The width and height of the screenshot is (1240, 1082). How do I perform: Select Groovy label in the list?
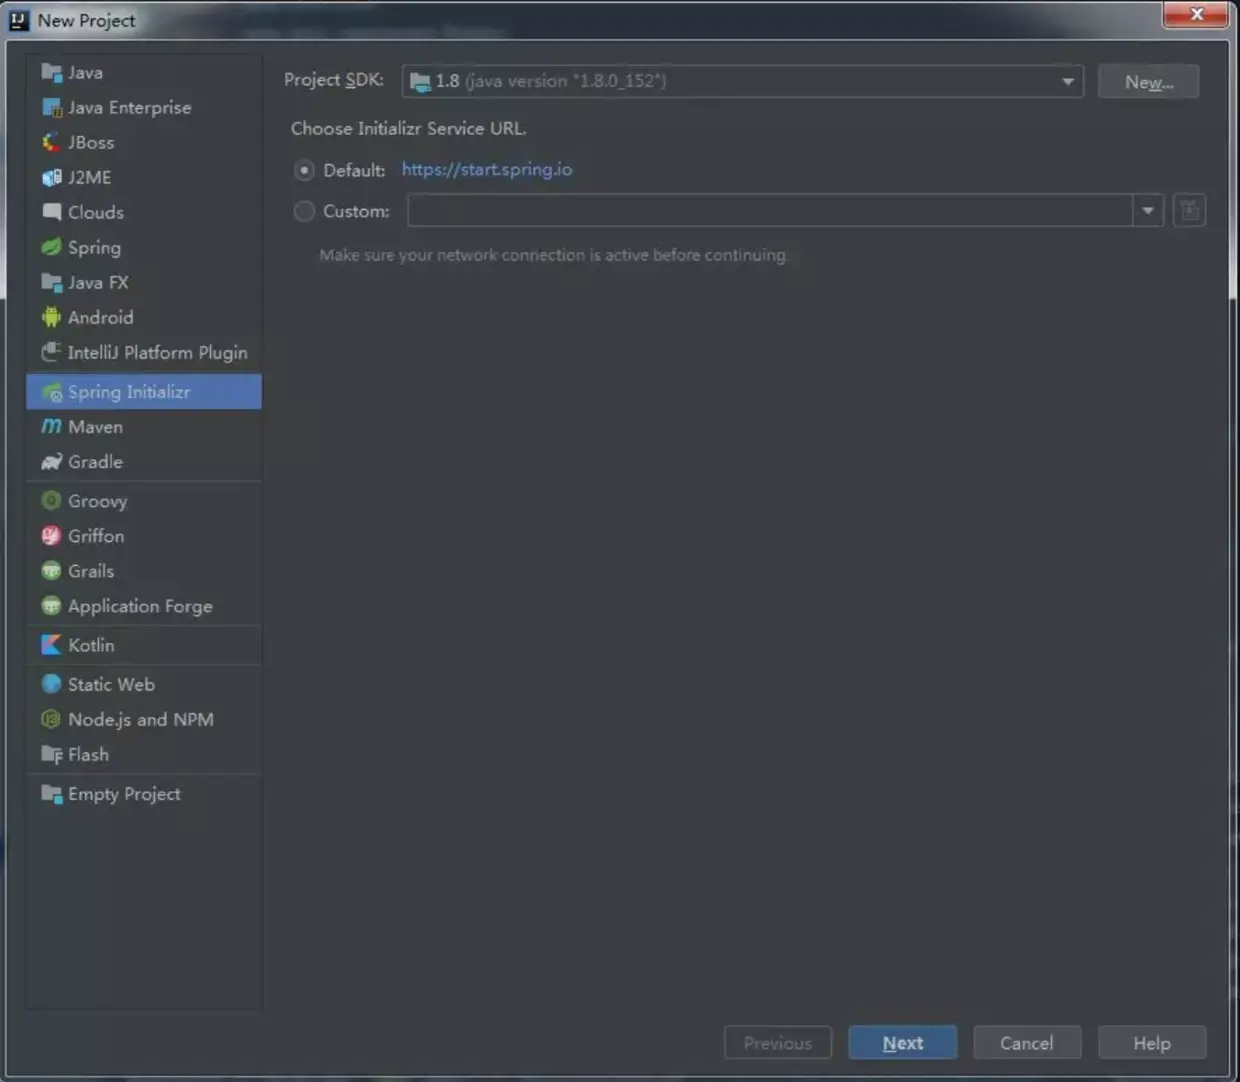(x=97, y=501)
